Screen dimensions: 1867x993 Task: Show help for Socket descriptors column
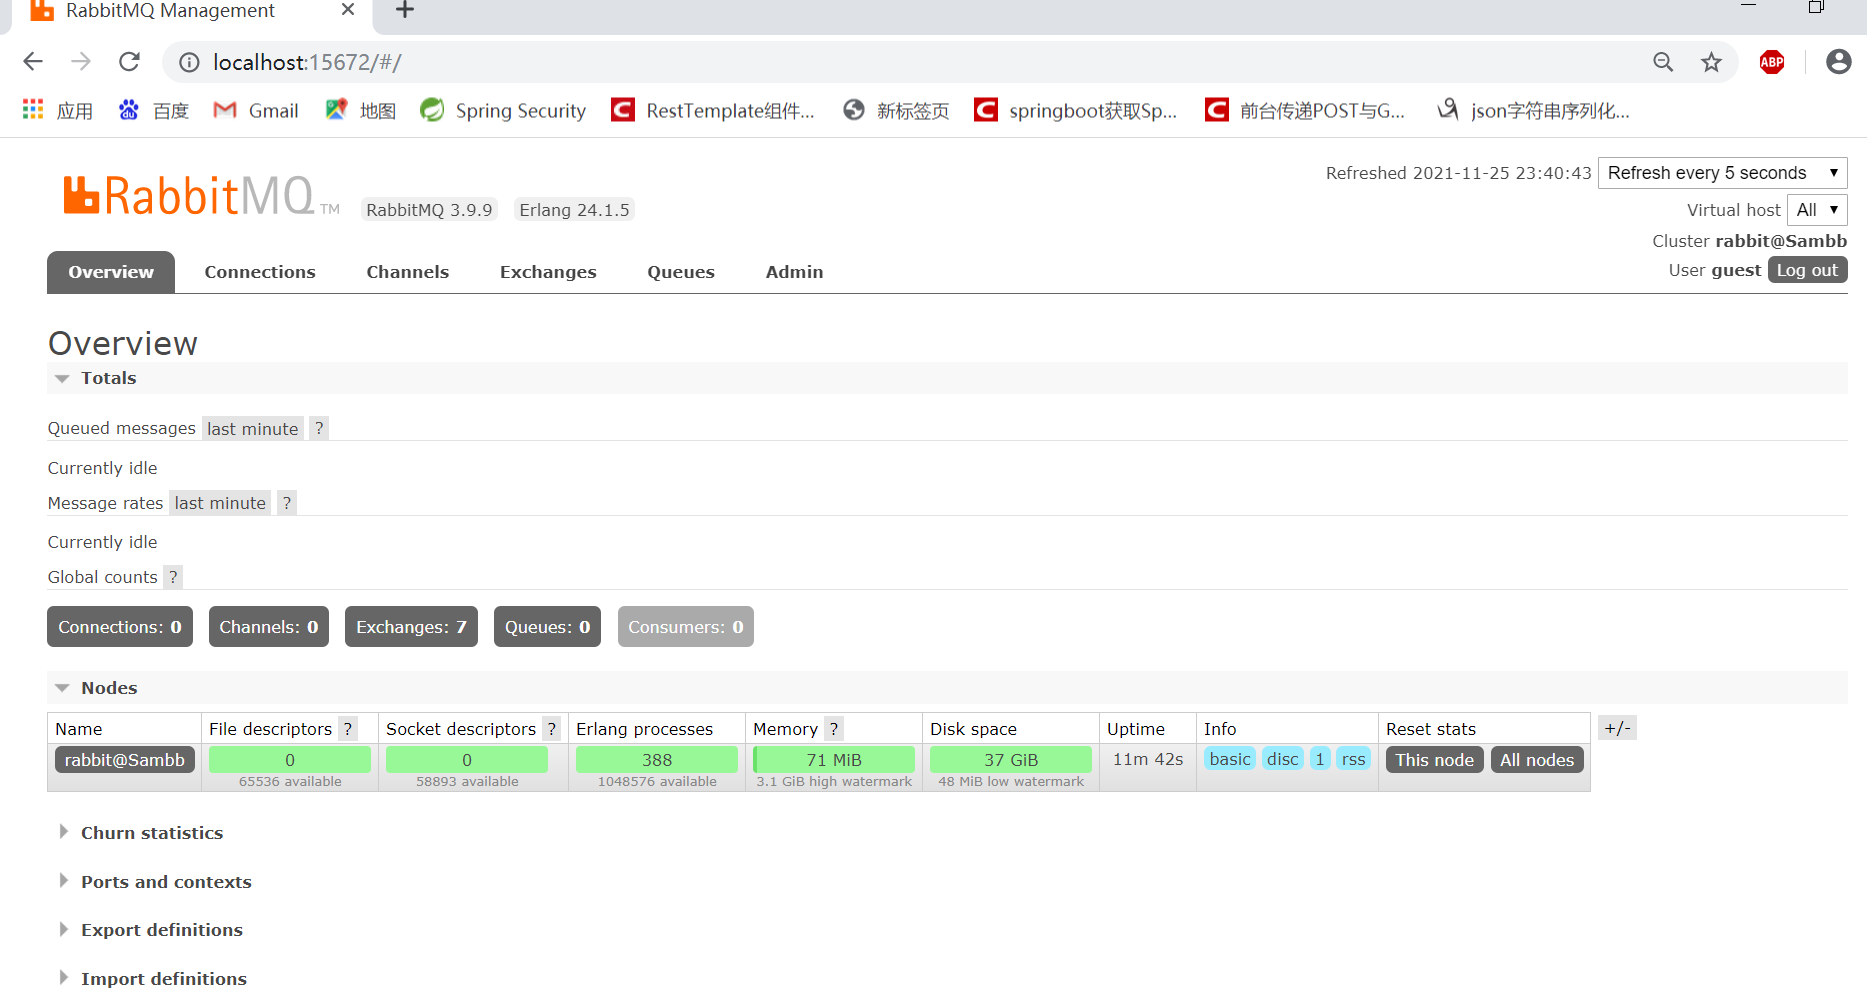tap(551, 729)
